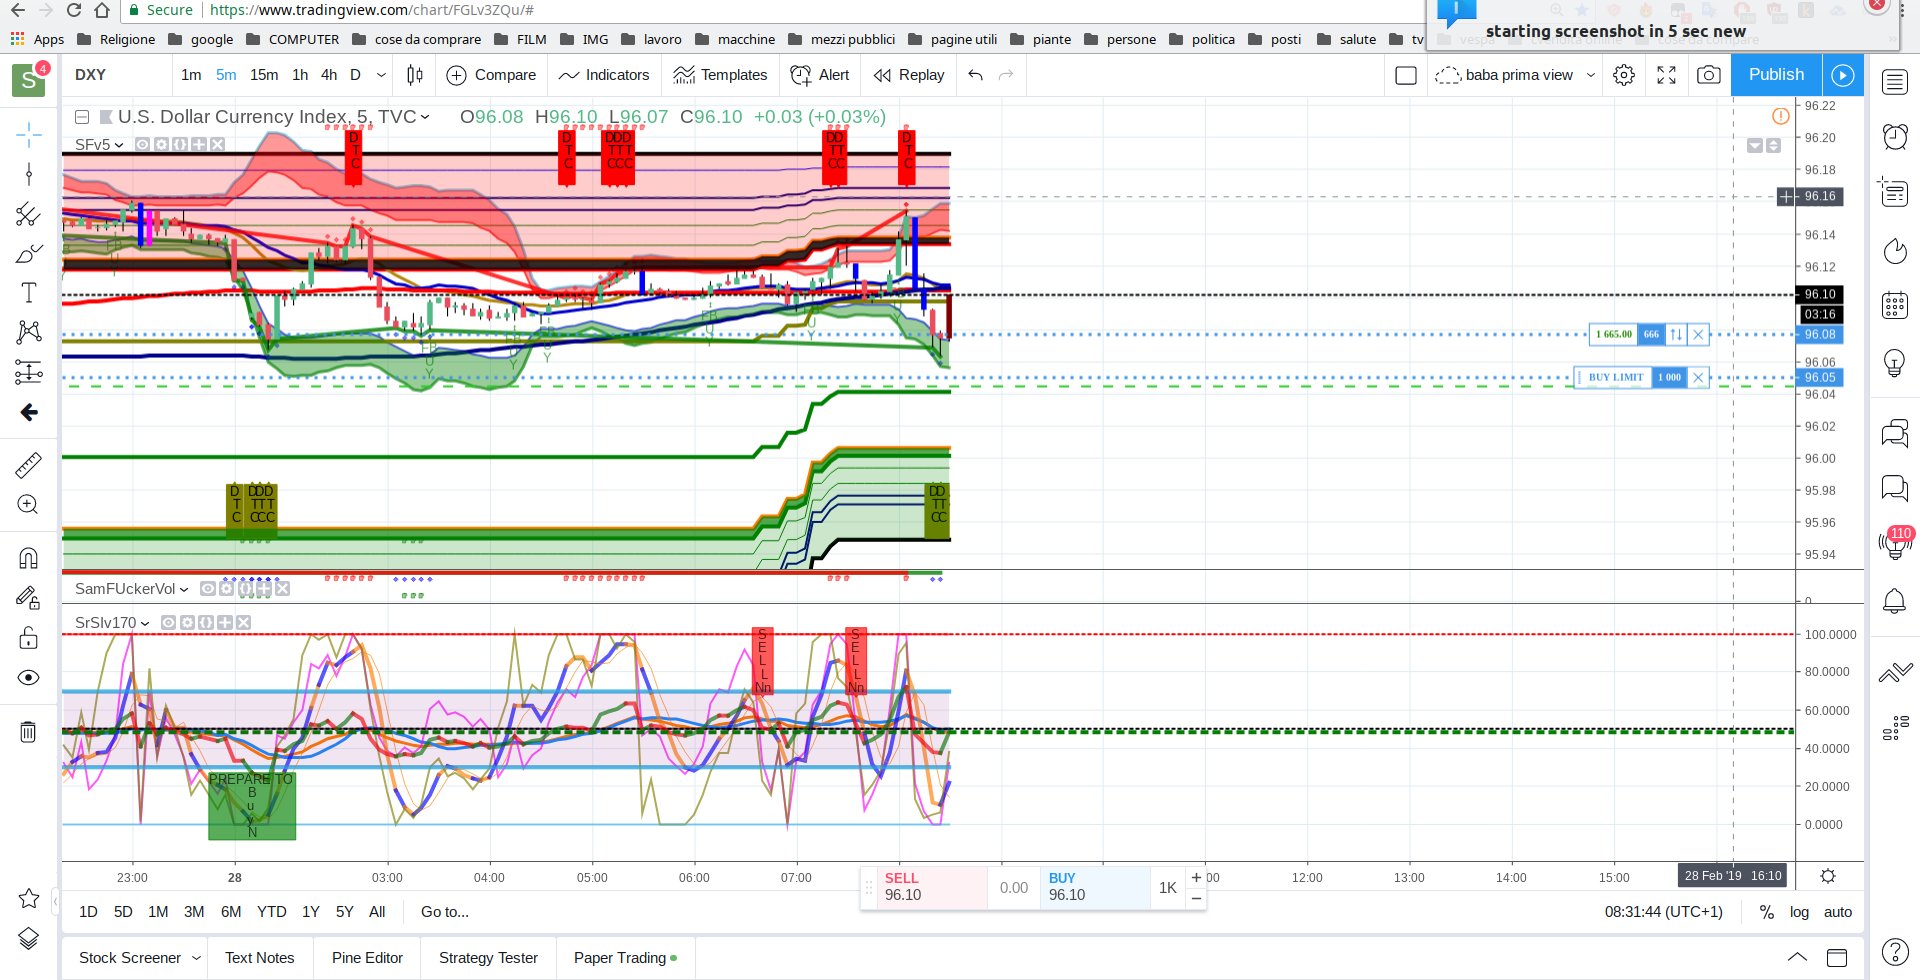This screenshot has height=980, width=1920.
Task: Open the Text Notes tab
Action: tap(259, 958)
